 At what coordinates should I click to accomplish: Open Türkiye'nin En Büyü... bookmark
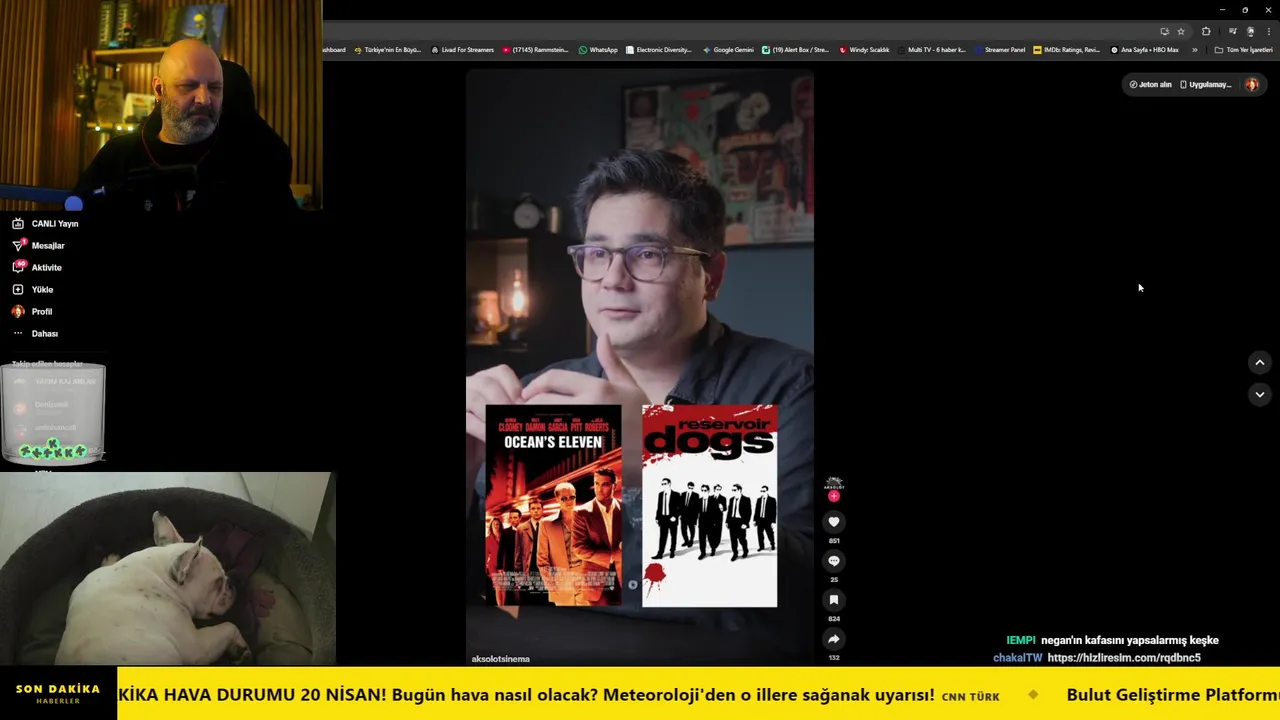pyautogui.click(x=388, y=50)
